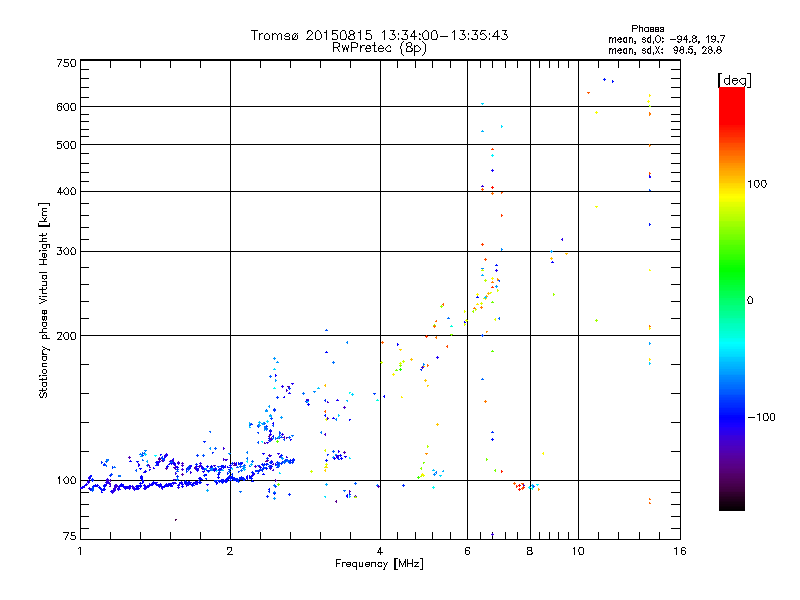Click the "Stationary phase Virtual Height [km]" axis label

pos(44,300)
